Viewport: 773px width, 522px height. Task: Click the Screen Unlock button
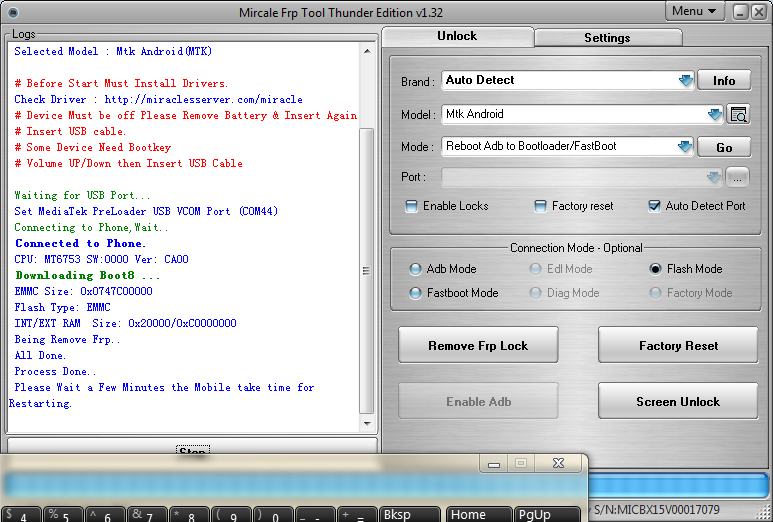tap(678, 401)
